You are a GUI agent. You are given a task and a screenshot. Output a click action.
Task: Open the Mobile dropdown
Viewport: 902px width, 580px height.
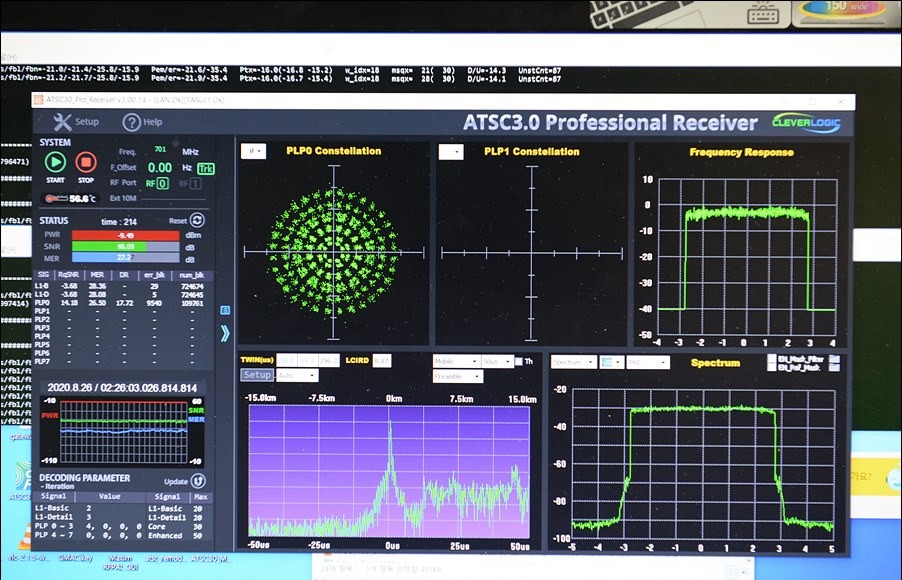(456, 361)
